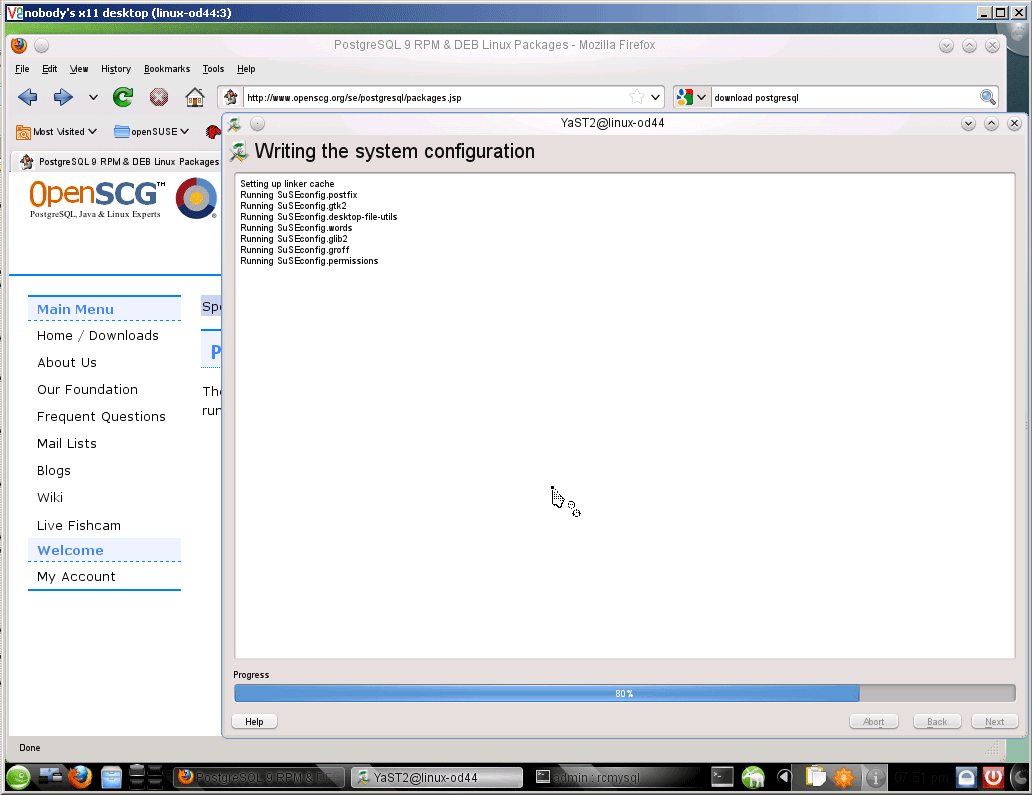Open the Blogs link in Main Menu
This screenshot has height=795, width=1032.
tap(53, 471)
